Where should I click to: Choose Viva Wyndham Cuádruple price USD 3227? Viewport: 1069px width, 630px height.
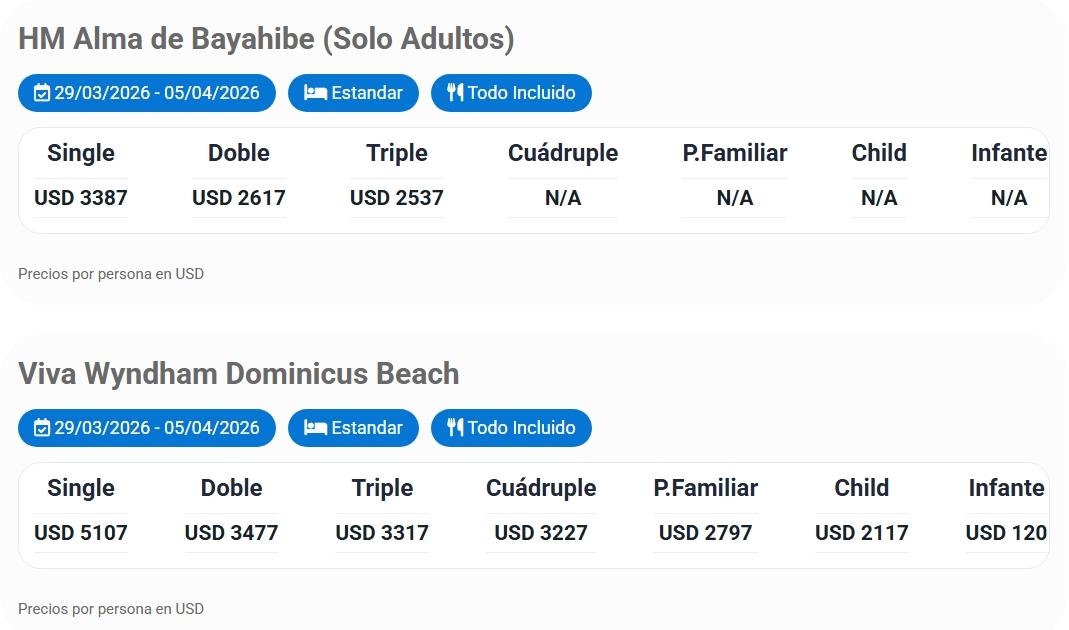coord(541,533)
